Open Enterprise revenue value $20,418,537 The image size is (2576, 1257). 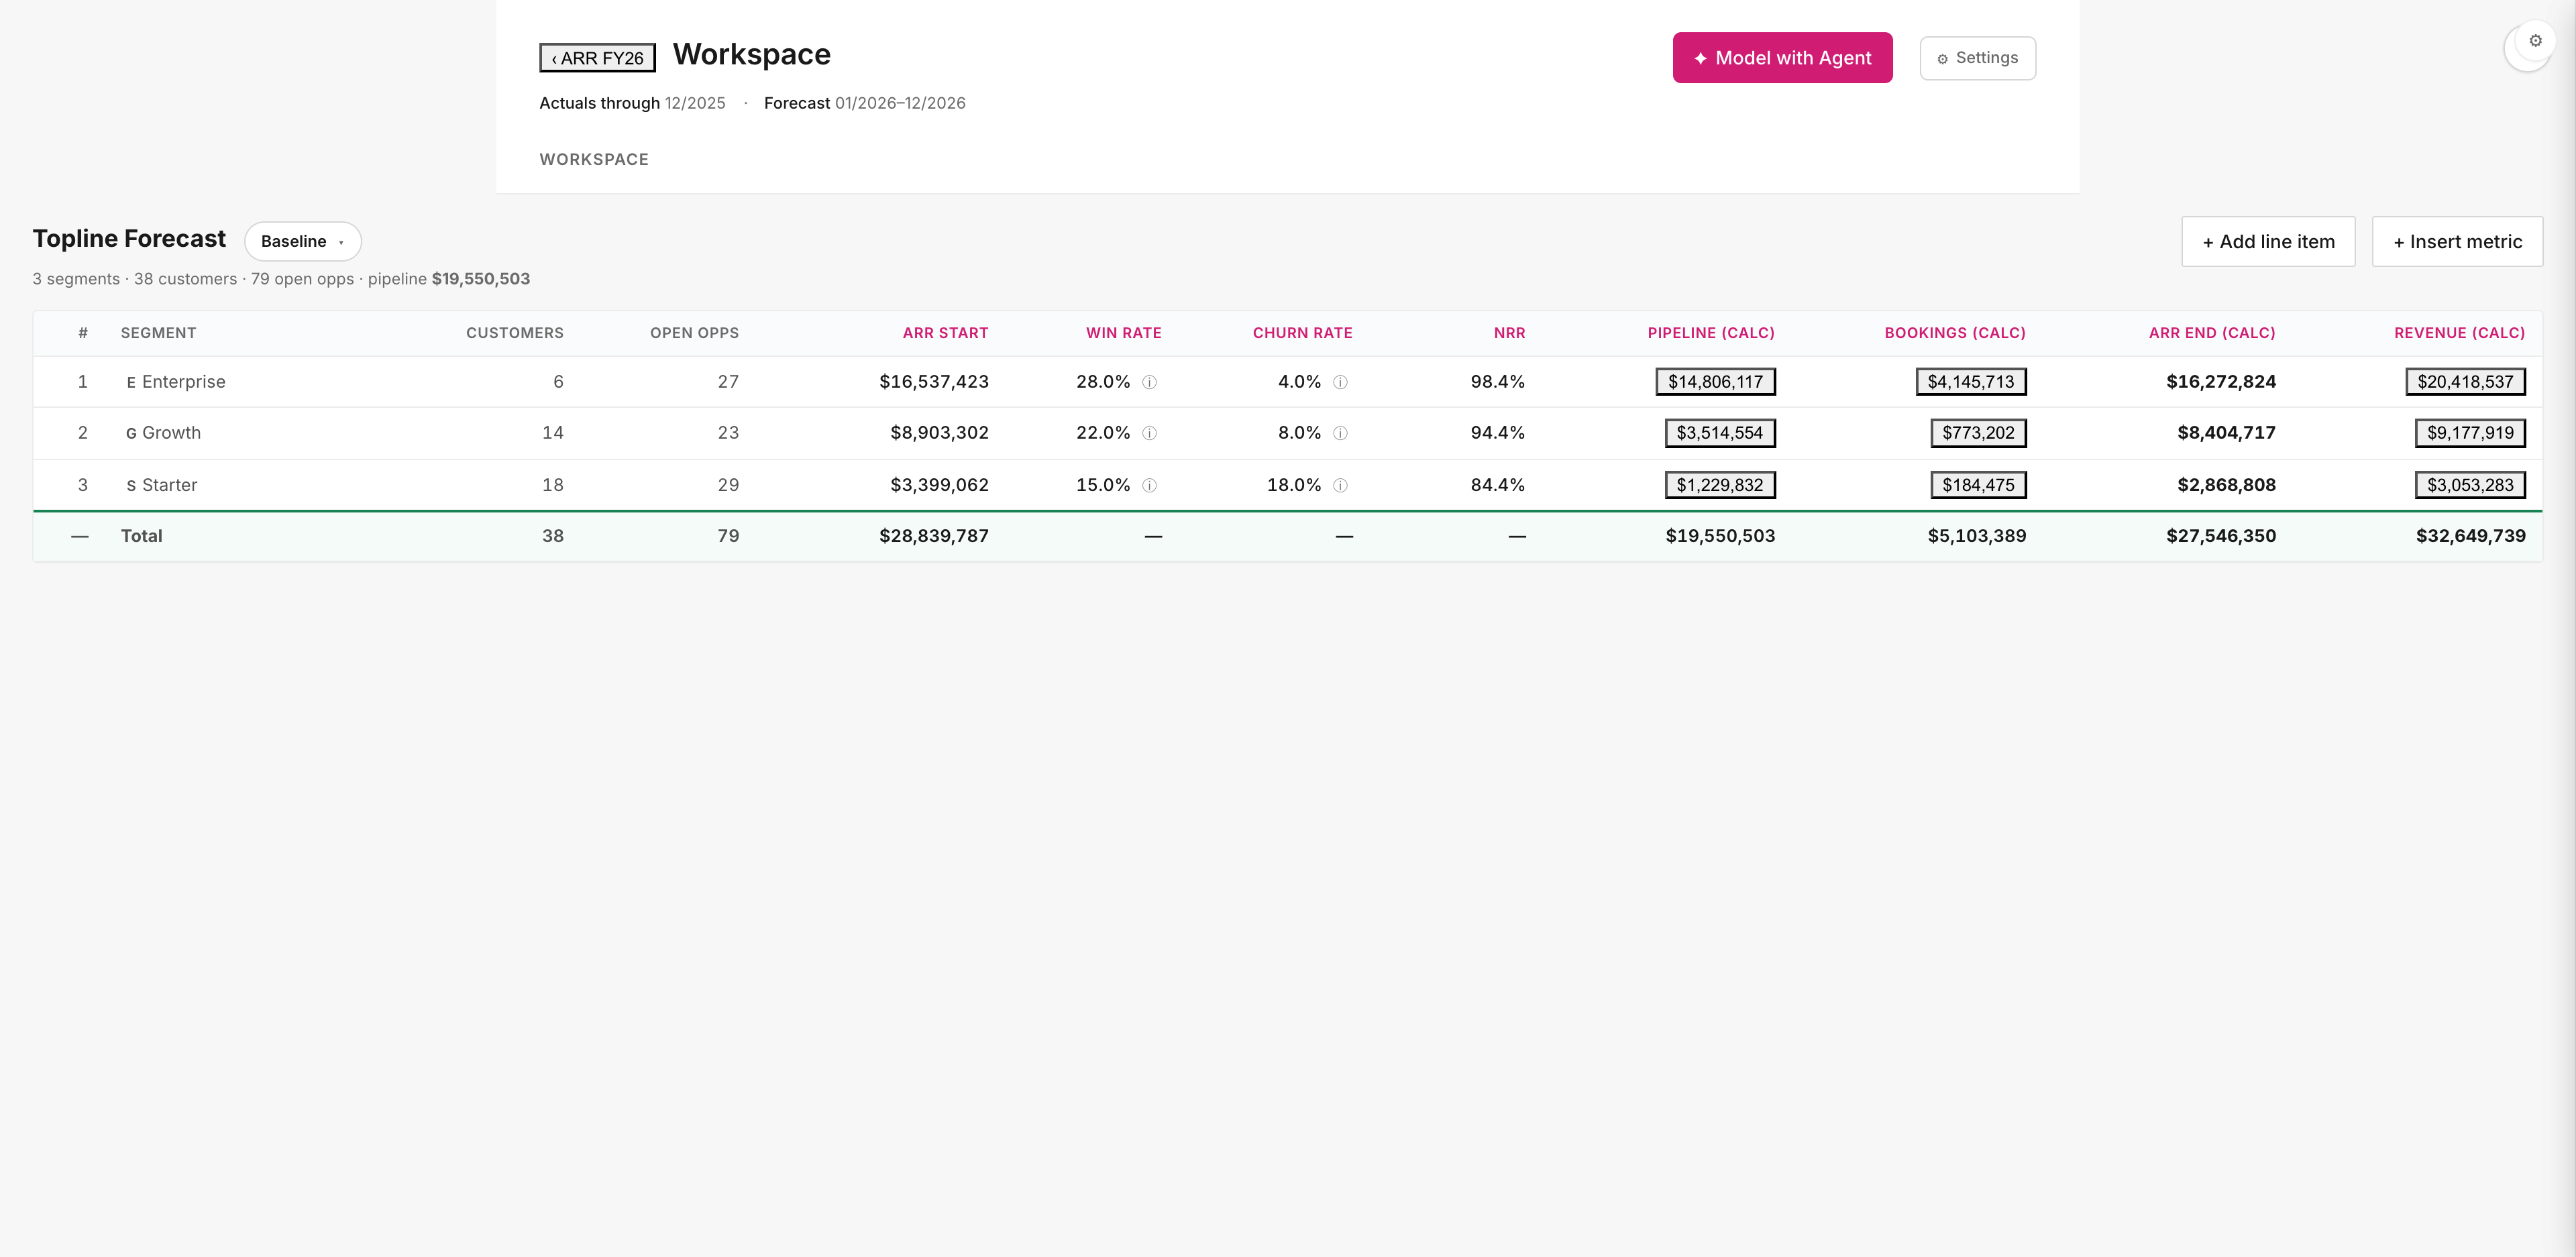pyautogui.click(x=2465, y=382)
